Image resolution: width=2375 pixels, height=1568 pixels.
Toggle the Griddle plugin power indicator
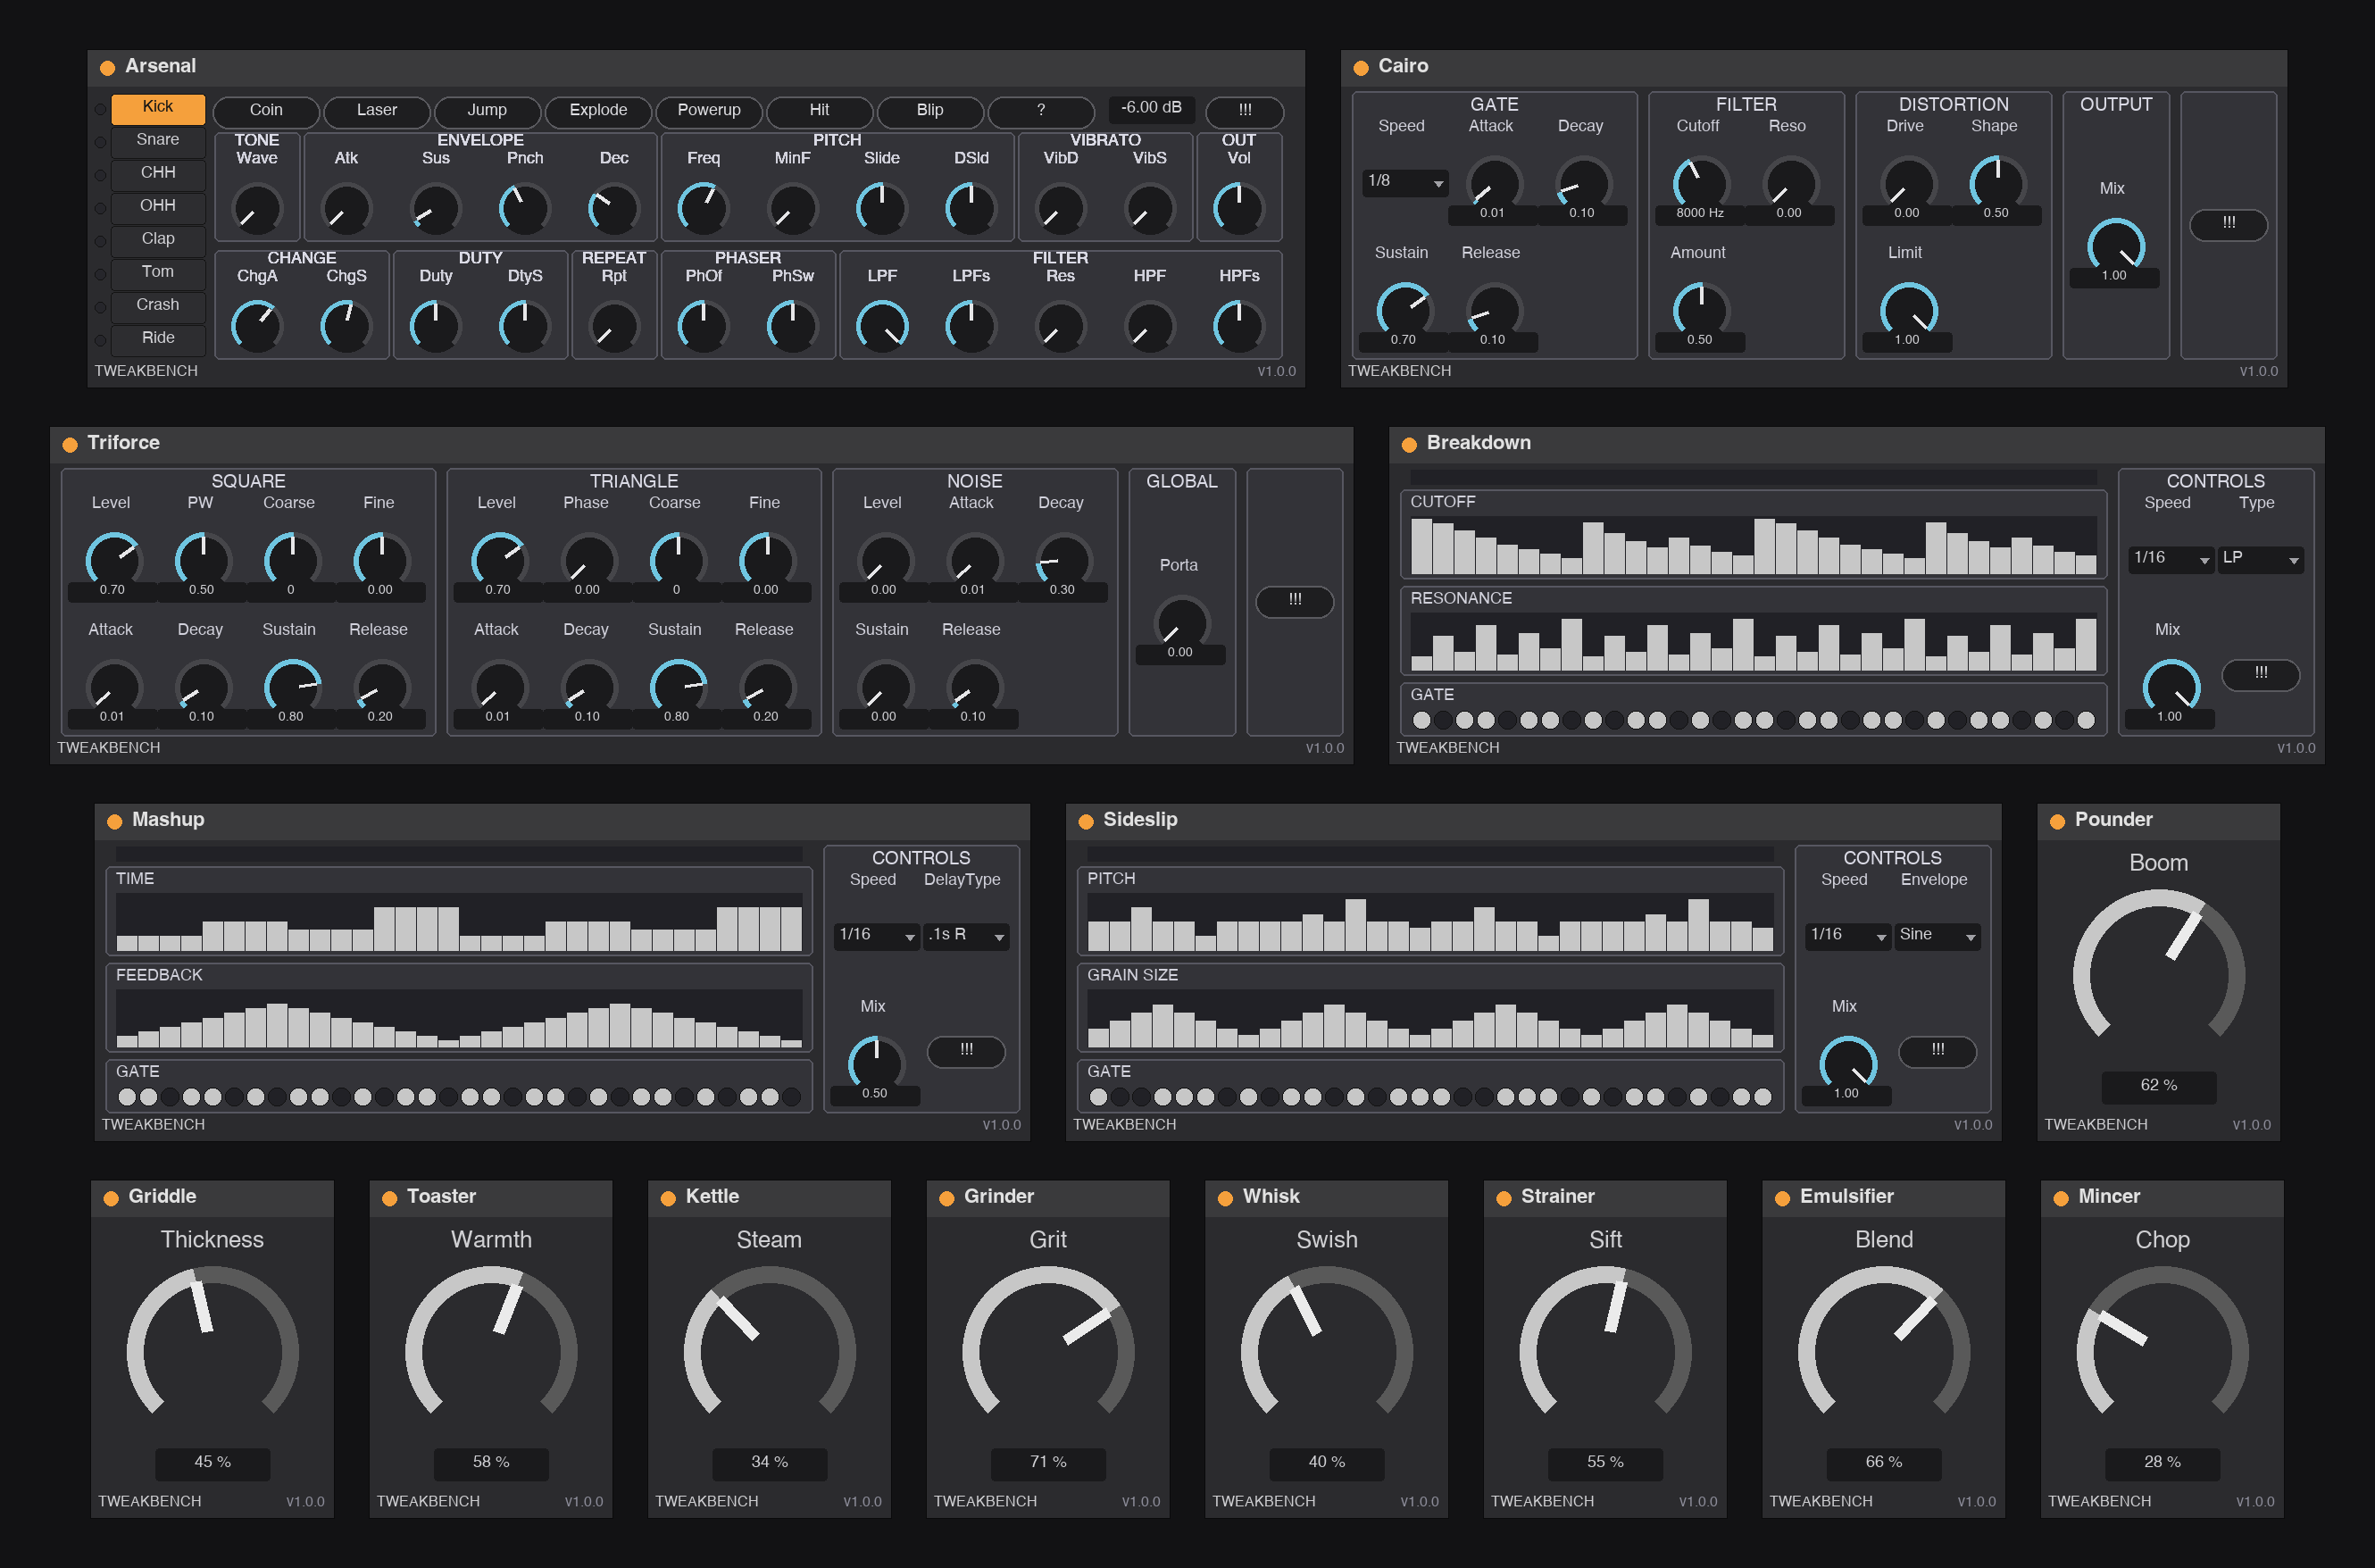111,1198
